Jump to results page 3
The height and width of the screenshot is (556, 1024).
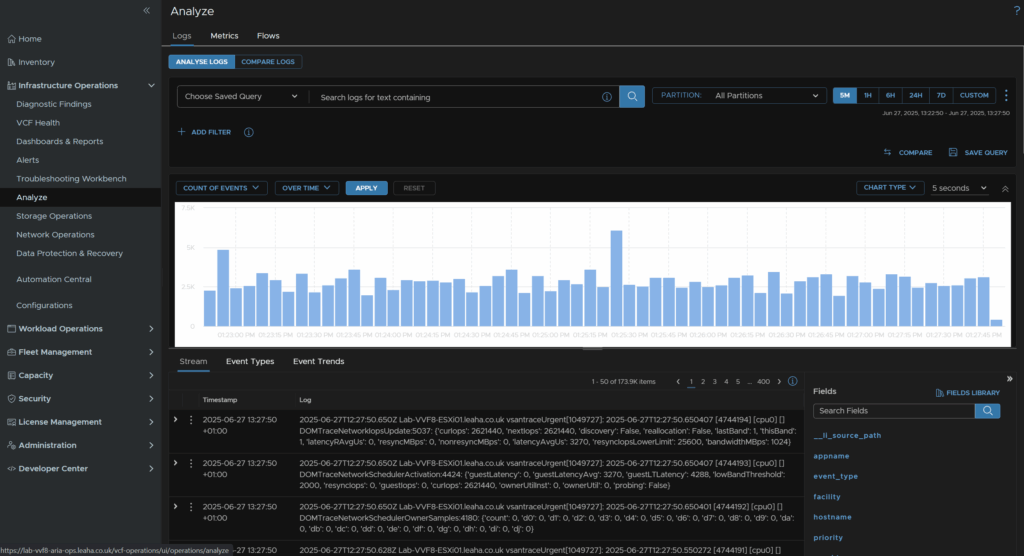pos(714,382)
